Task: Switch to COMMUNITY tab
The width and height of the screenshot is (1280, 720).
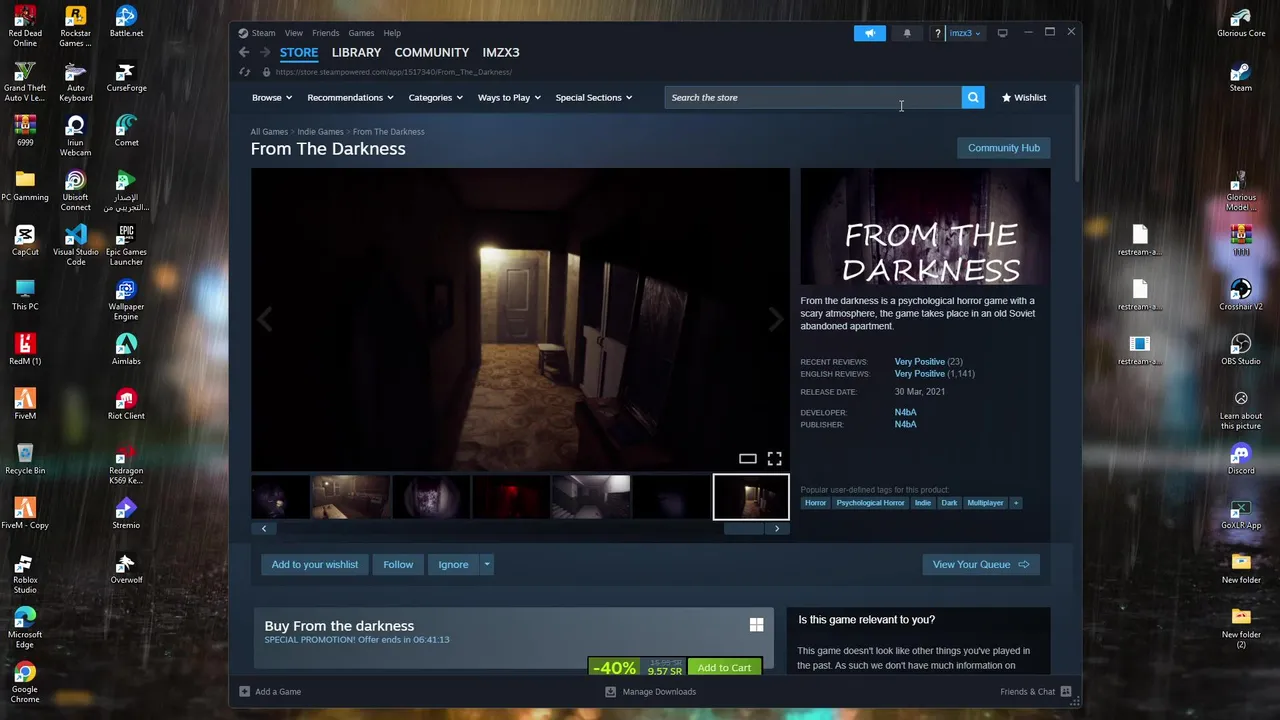Action: click(x=431, y=52)
